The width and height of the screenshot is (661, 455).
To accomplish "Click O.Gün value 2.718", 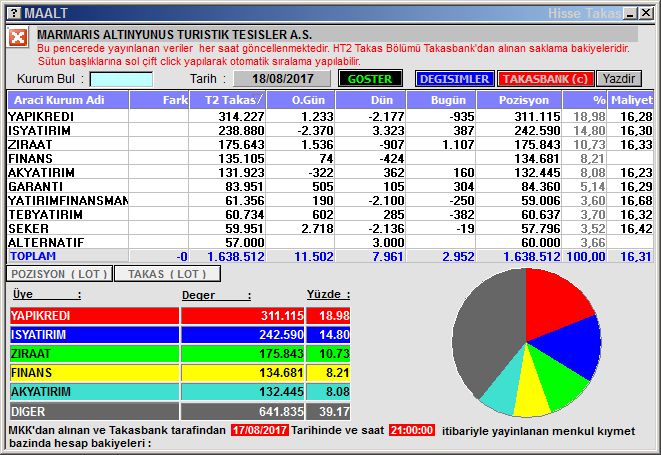I will click(x=317, y=229).
